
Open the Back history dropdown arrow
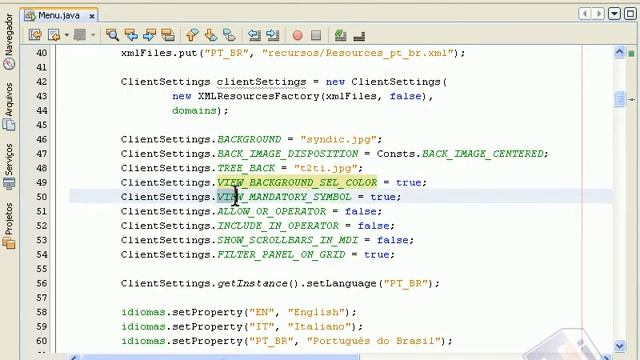pyautogui.click(x=67, y=35)
